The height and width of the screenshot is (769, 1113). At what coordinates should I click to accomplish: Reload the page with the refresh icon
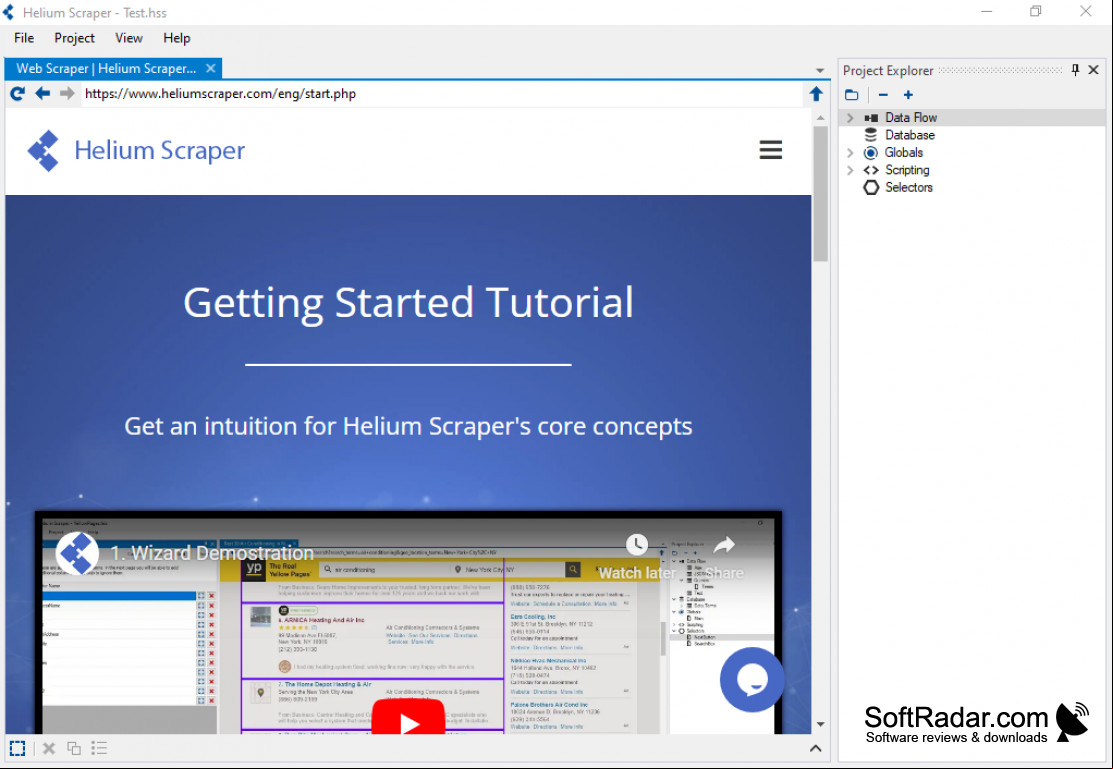18,93
